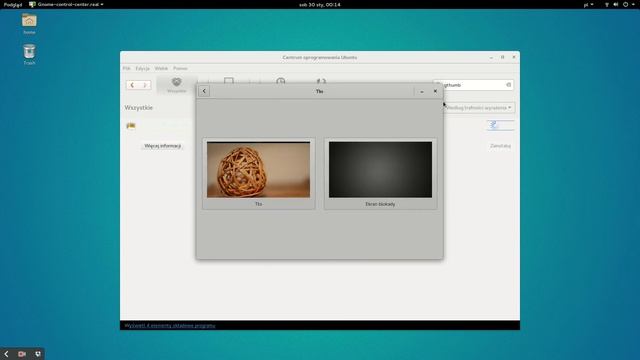Click the Więcej informacji button

point(162,146)
